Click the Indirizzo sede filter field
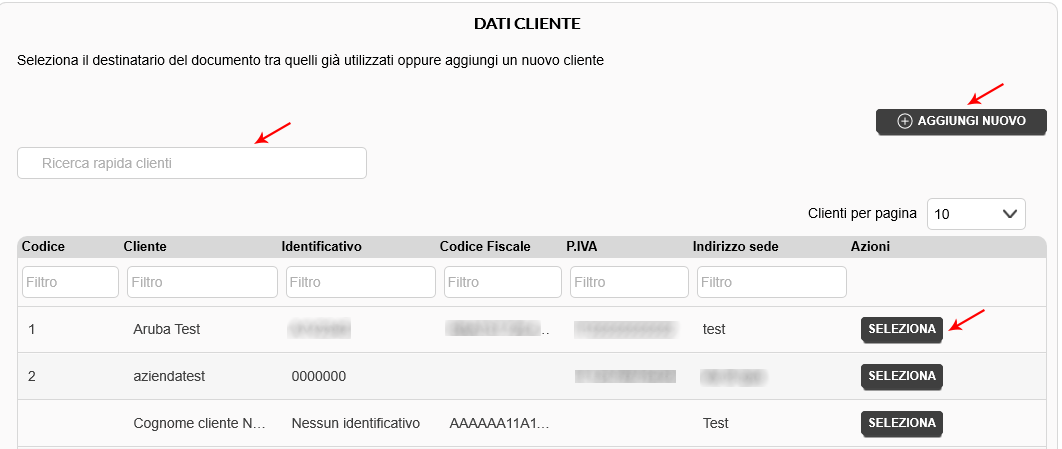 coord(771,282)
